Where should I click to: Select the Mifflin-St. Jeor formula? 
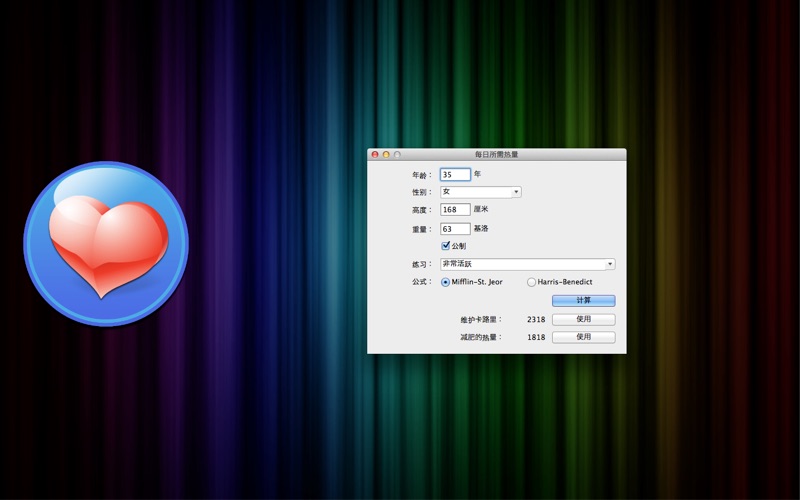[446, 282]
